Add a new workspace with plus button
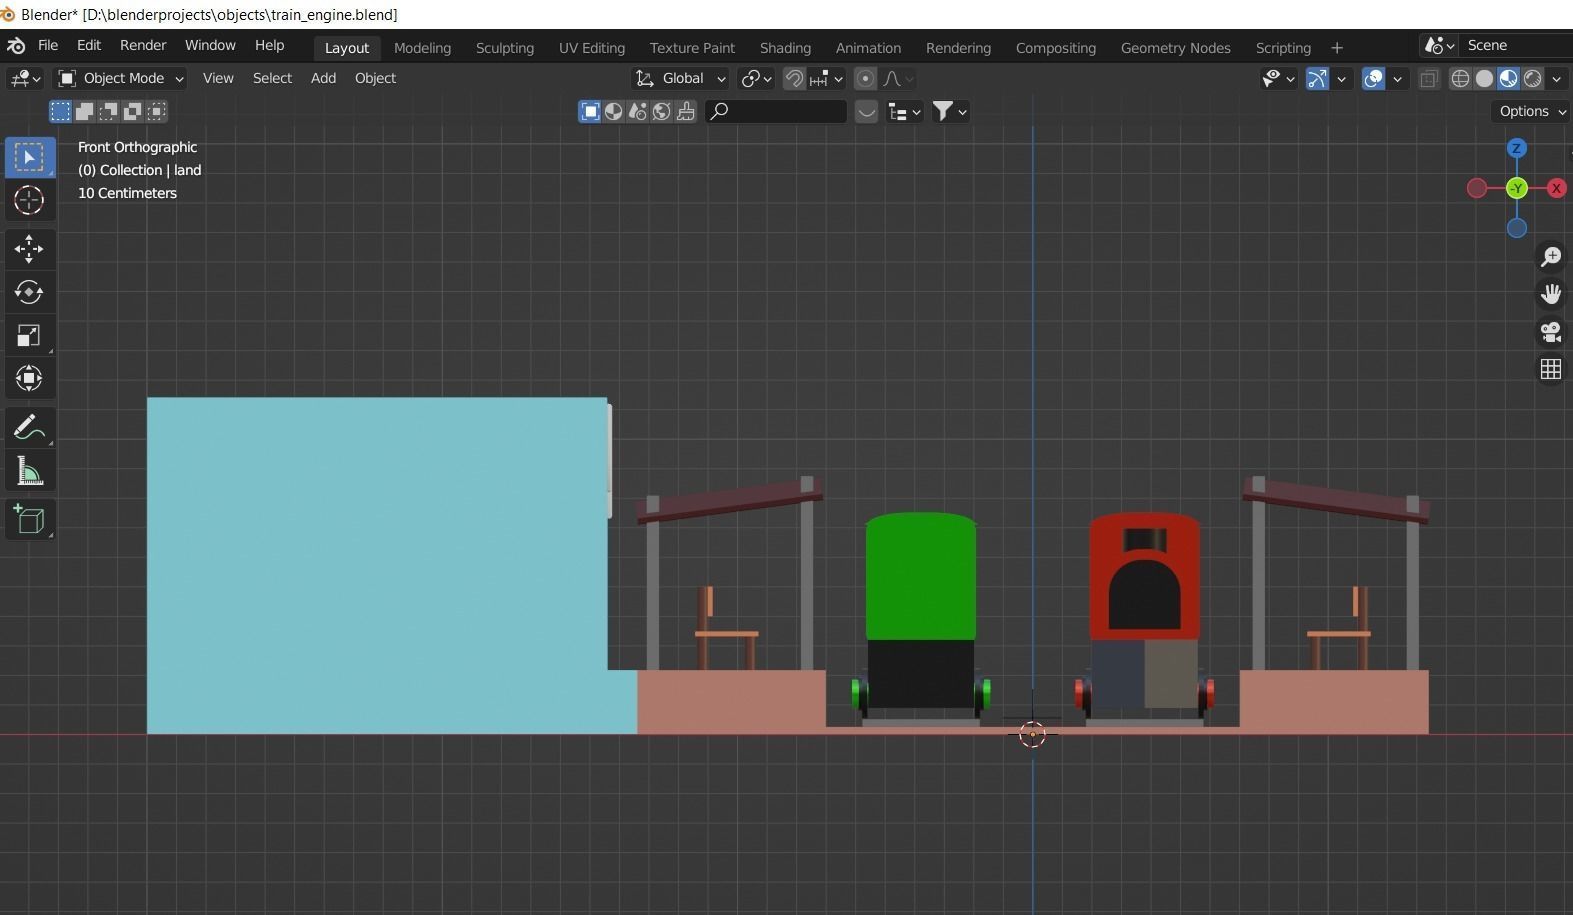Screen dimensions: 1573x915 pyautogui.click(x=1337, y=48)
